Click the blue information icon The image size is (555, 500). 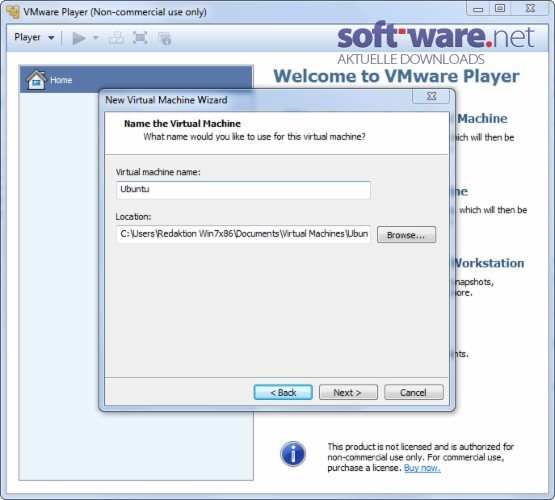pyautogui.click(x=293, y=454)
